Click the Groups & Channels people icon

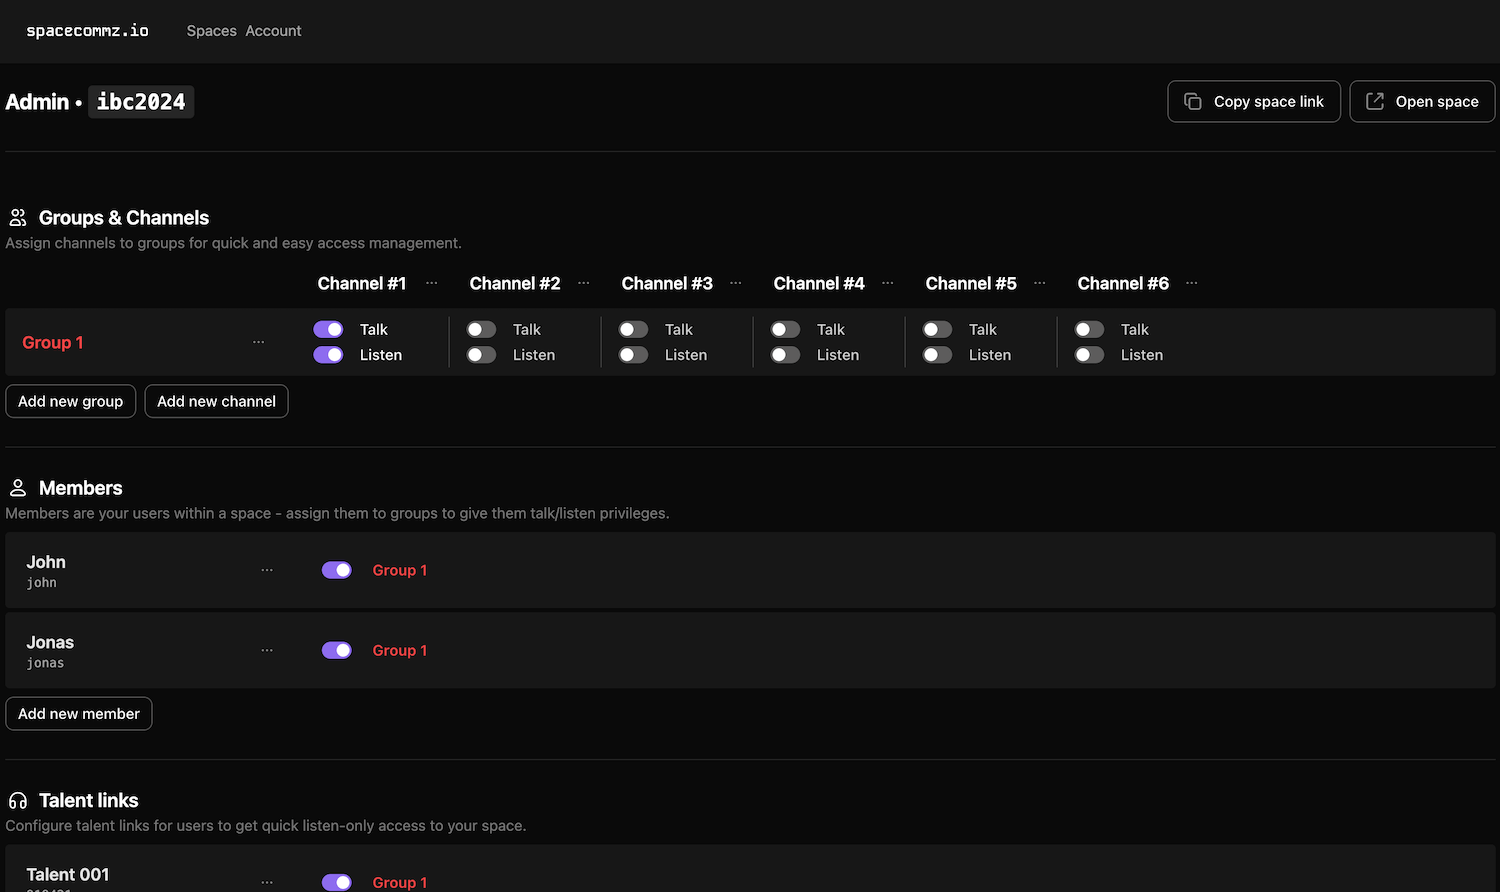pos(18,218)
